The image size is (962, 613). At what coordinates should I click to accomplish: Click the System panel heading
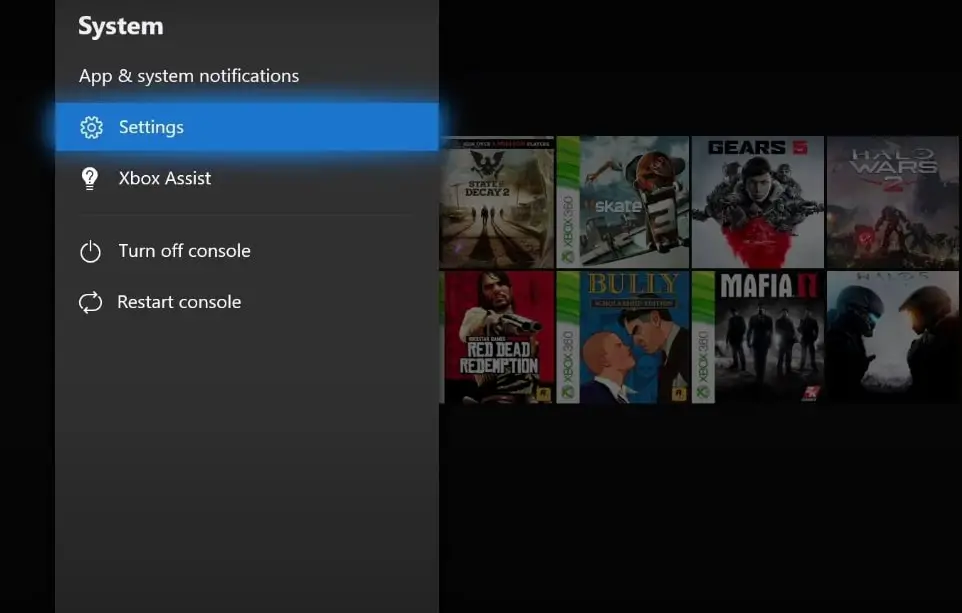121,26
